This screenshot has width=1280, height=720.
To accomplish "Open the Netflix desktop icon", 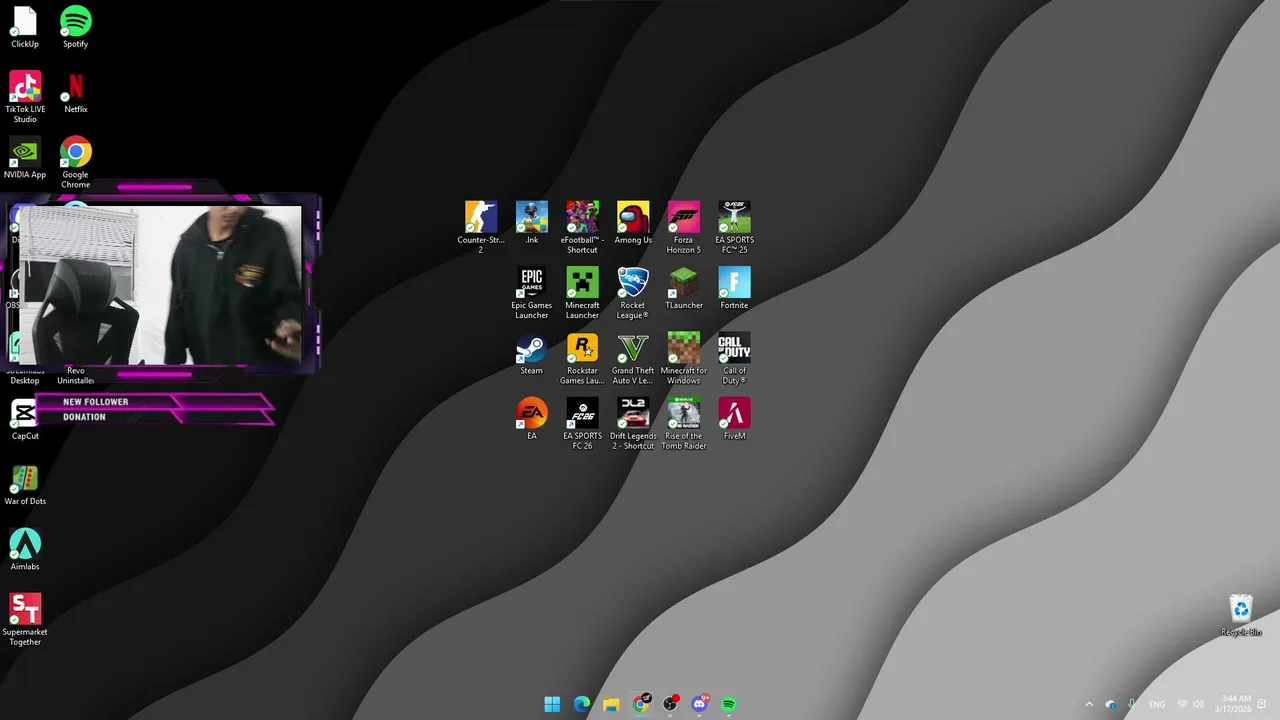I will click(x=76, y=92).
